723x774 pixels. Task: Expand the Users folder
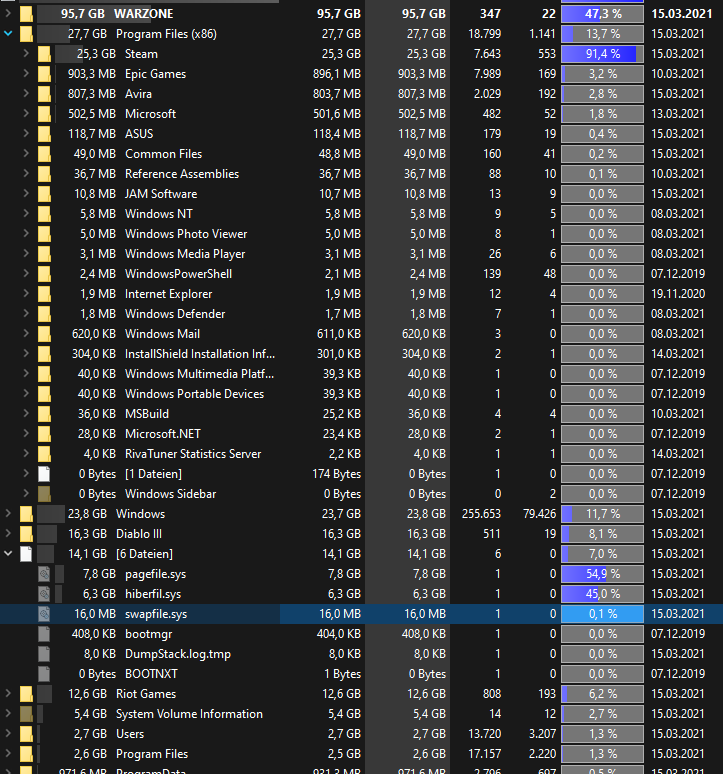pyautogui.click(x=8, y=734)
